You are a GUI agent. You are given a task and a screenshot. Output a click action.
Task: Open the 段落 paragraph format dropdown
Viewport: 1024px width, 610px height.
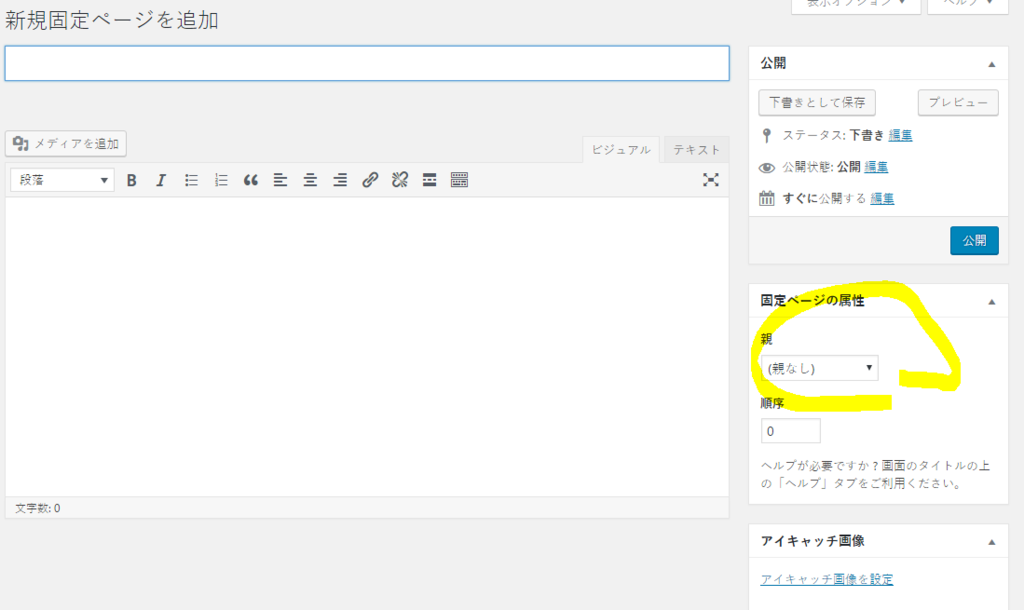[62, 180]
